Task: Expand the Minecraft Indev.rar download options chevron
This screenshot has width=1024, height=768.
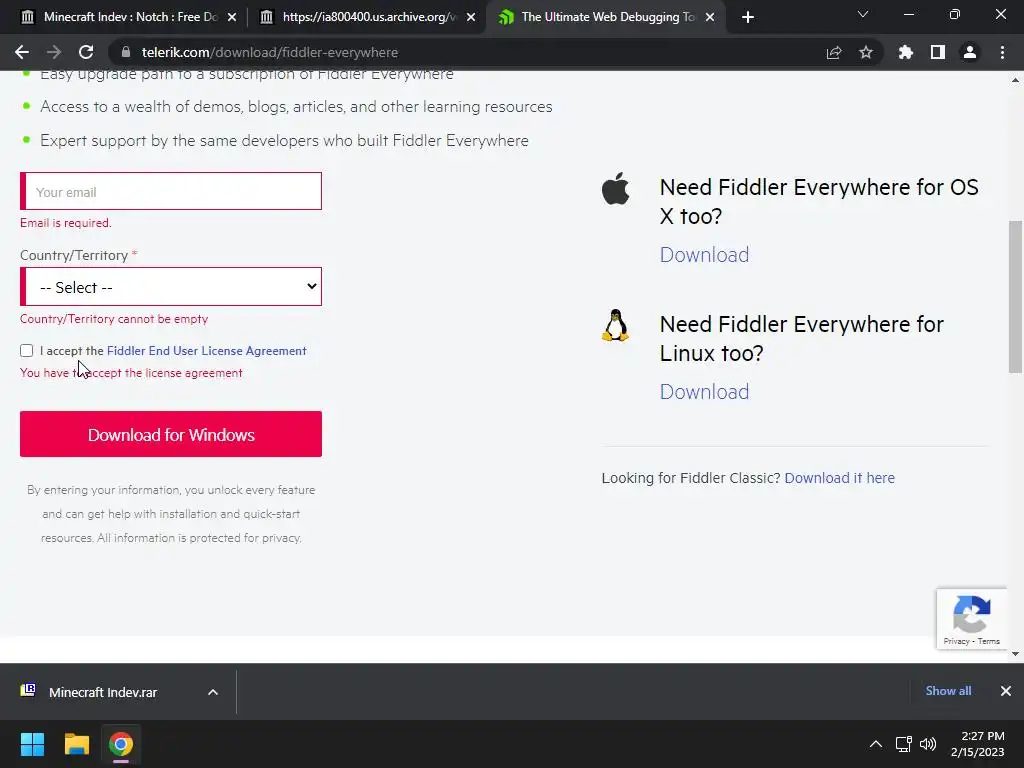Action: click(213, 692)
